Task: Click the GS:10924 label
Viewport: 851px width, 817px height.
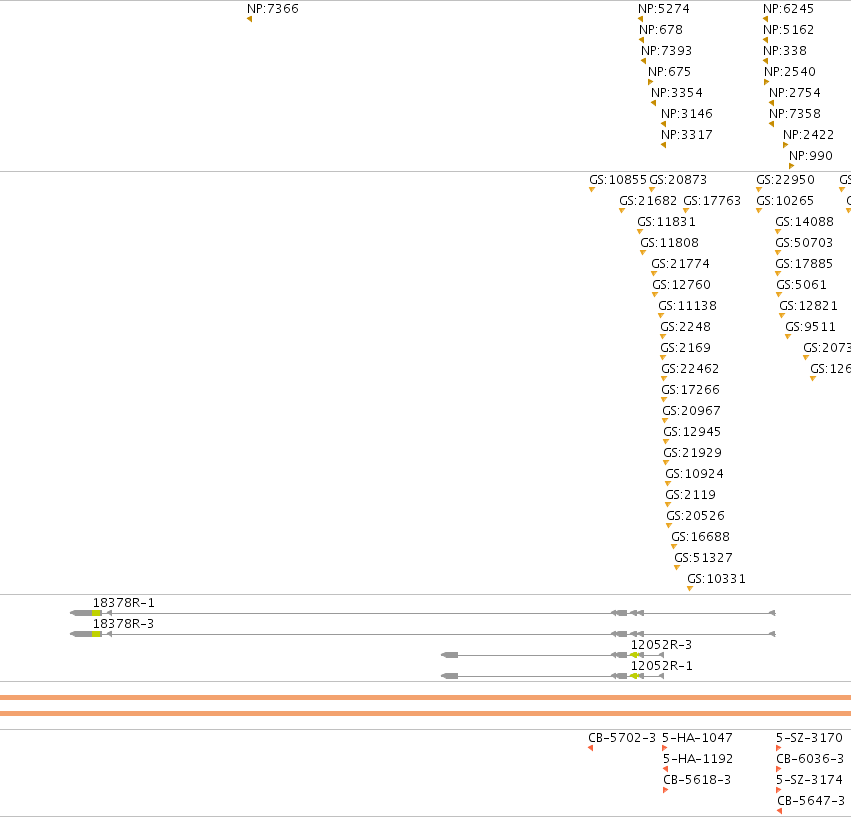Action: 694,474
